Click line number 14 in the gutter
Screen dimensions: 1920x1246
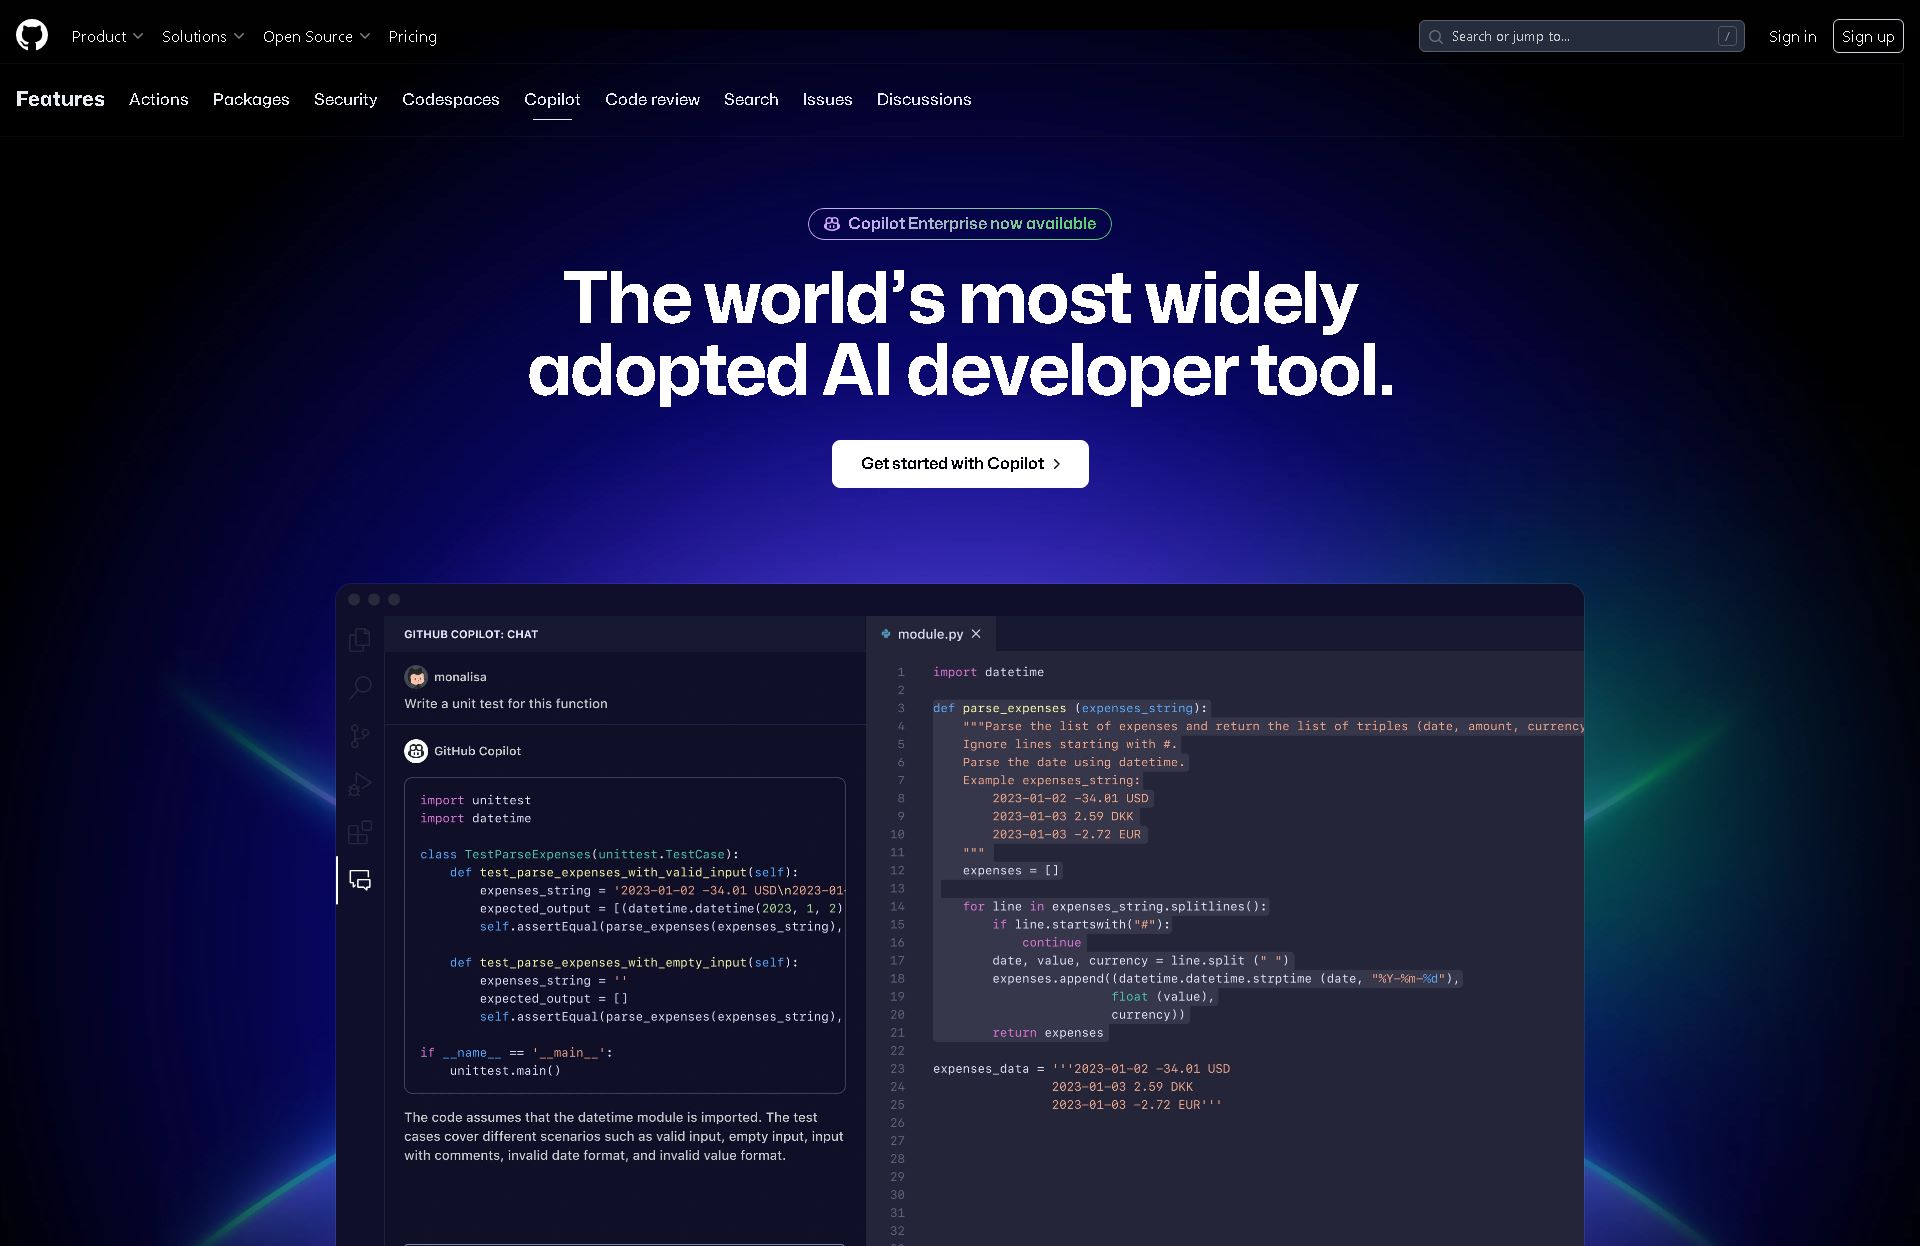pos(897,907)
